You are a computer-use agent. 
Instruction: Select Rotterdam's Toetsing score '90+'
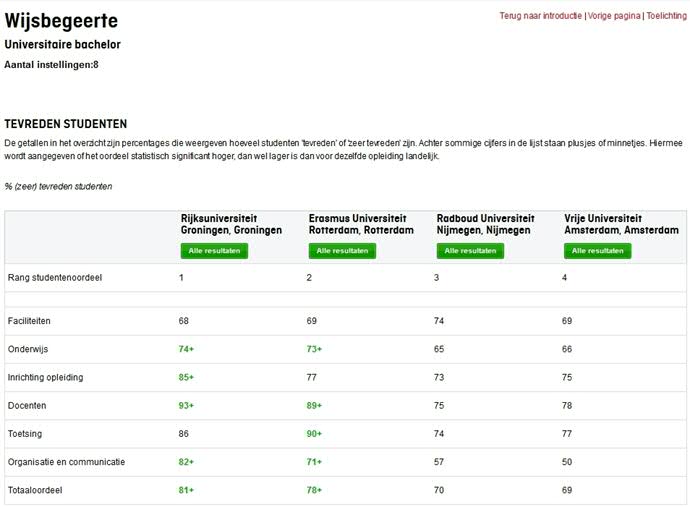tap(314, 434)
